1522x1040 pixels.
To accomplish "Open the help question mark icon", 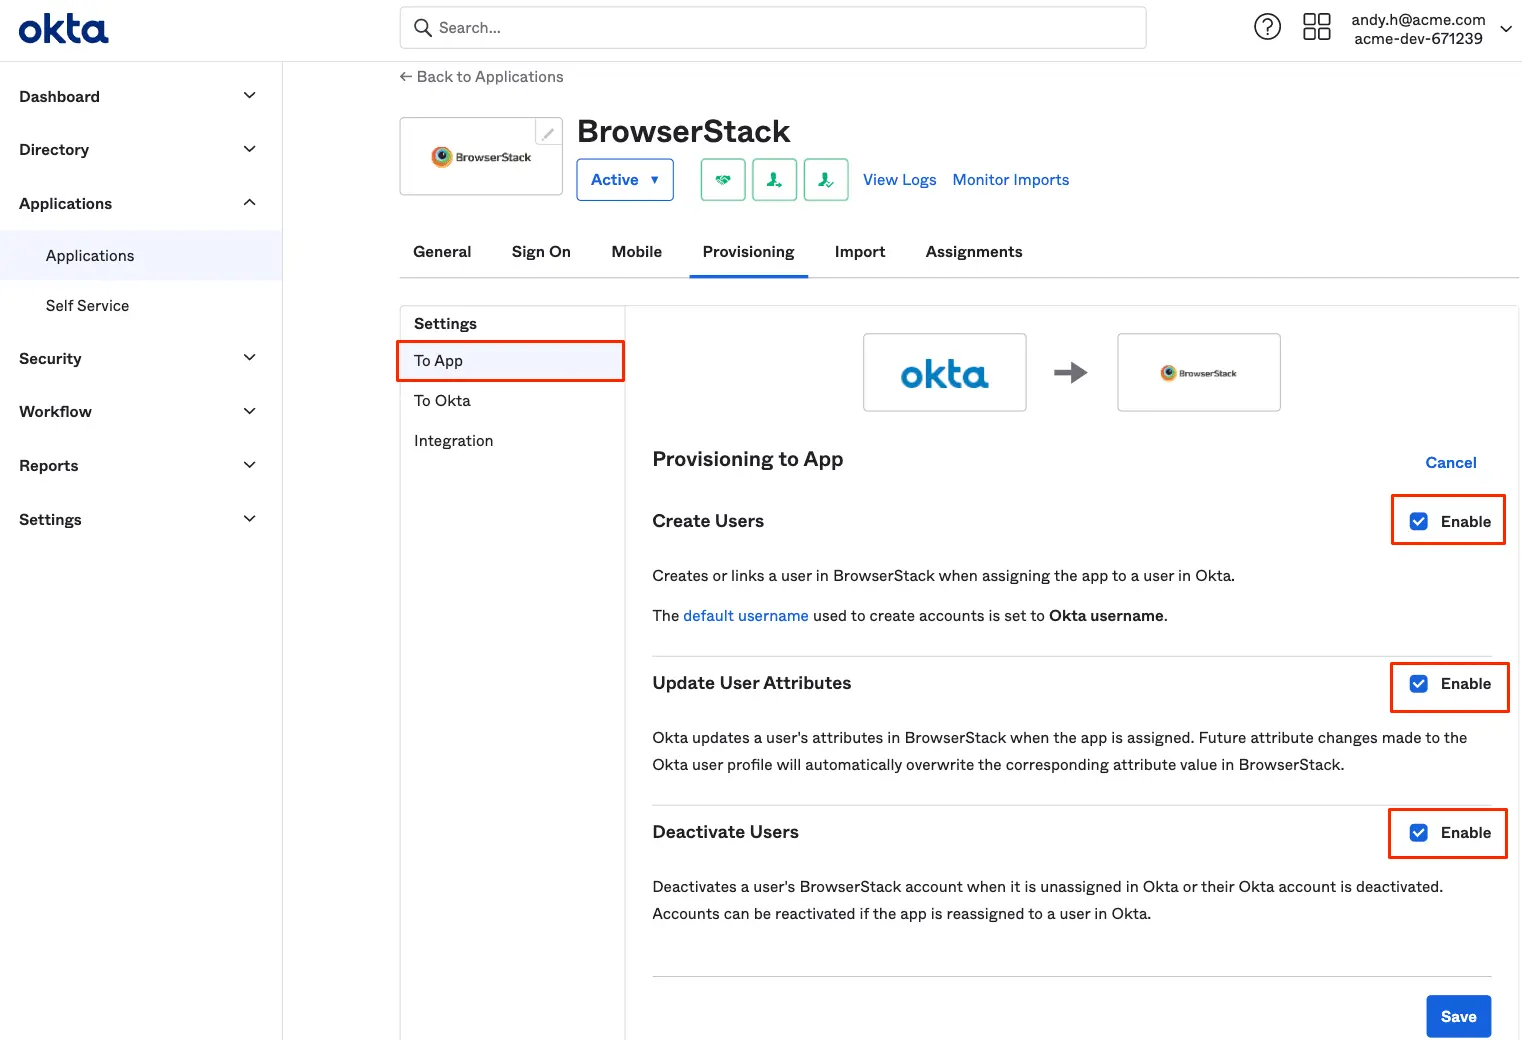I will click(1267, 27).
